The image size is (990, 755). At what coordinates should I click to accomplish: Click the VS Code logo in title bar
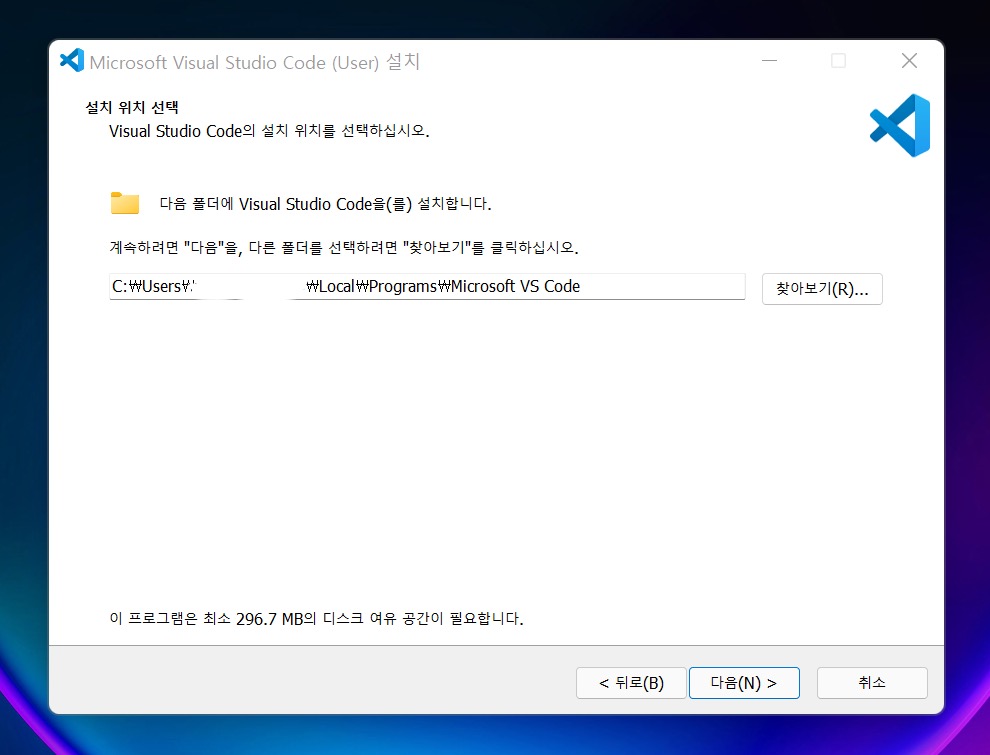pos(72,61)
